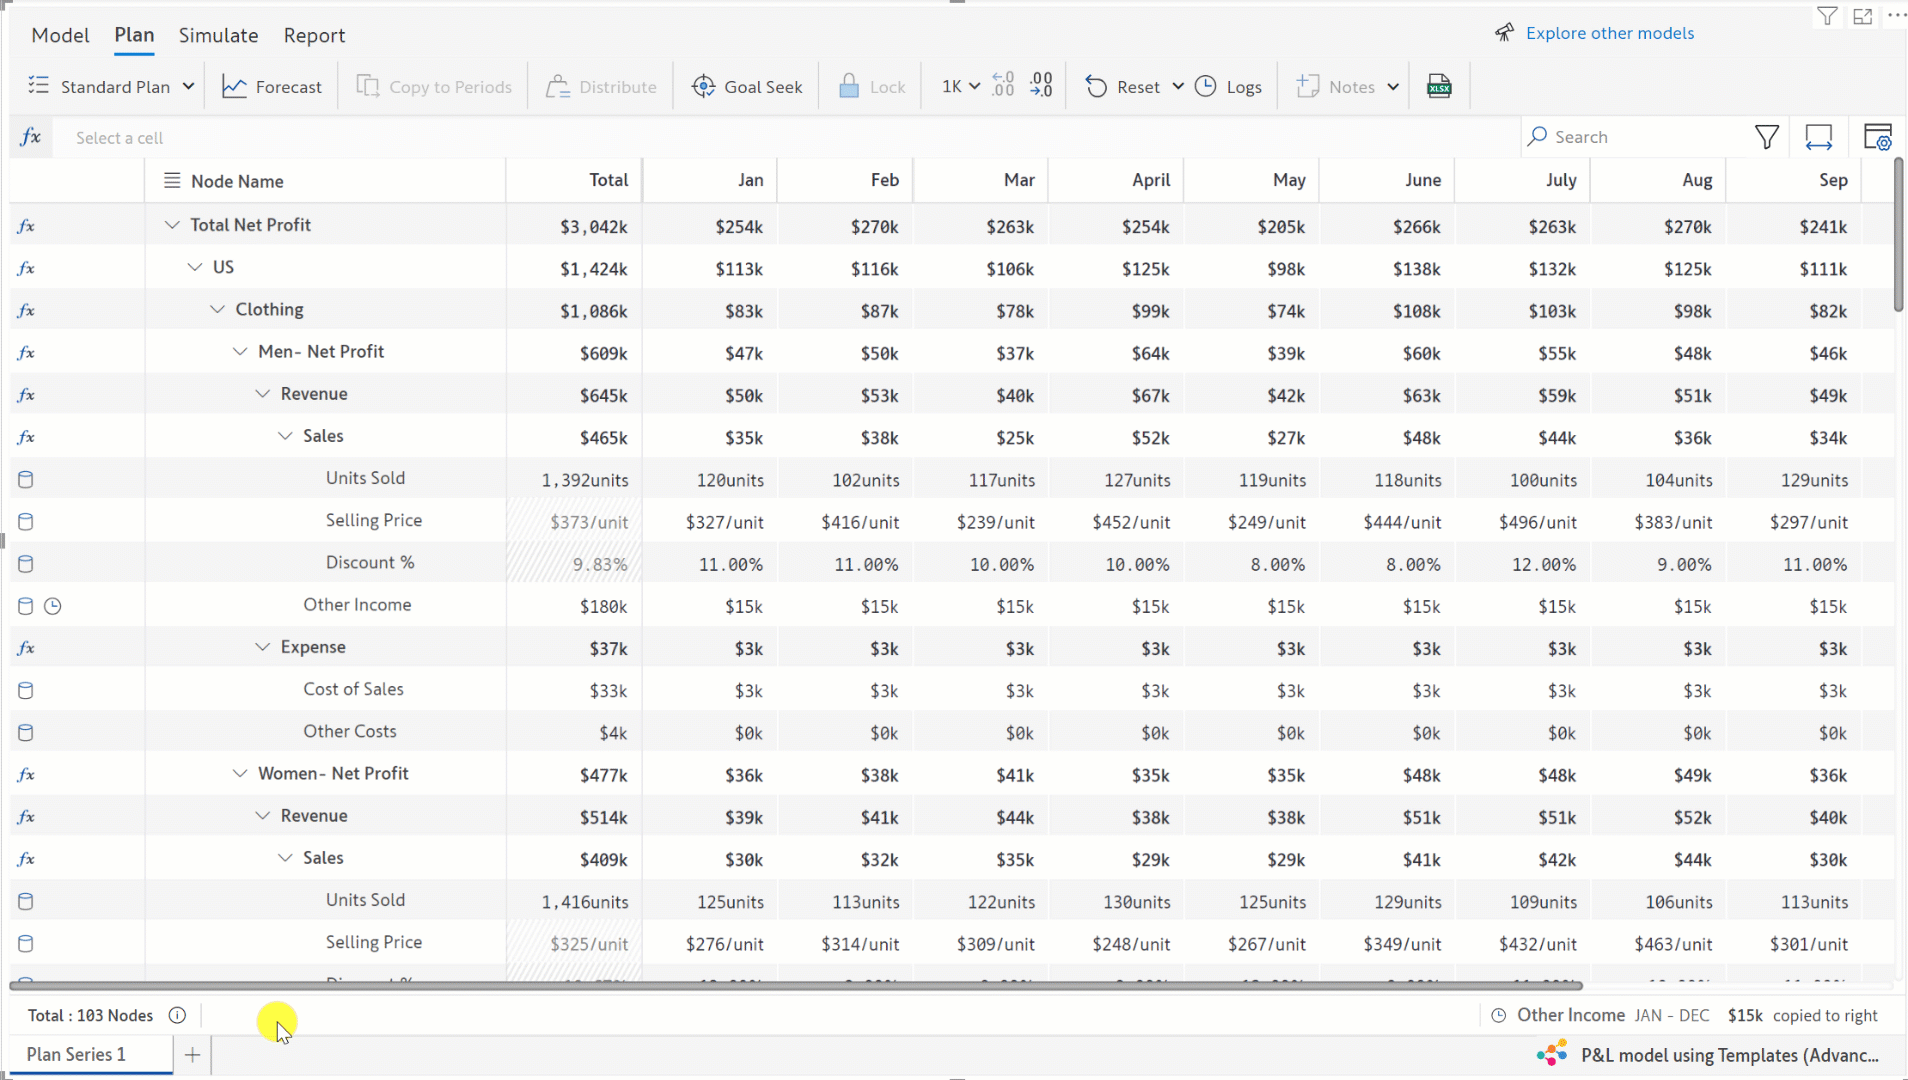1908x1080 pixels.
Task: Collapse the Women- Net Profit node
Action: 240,773
